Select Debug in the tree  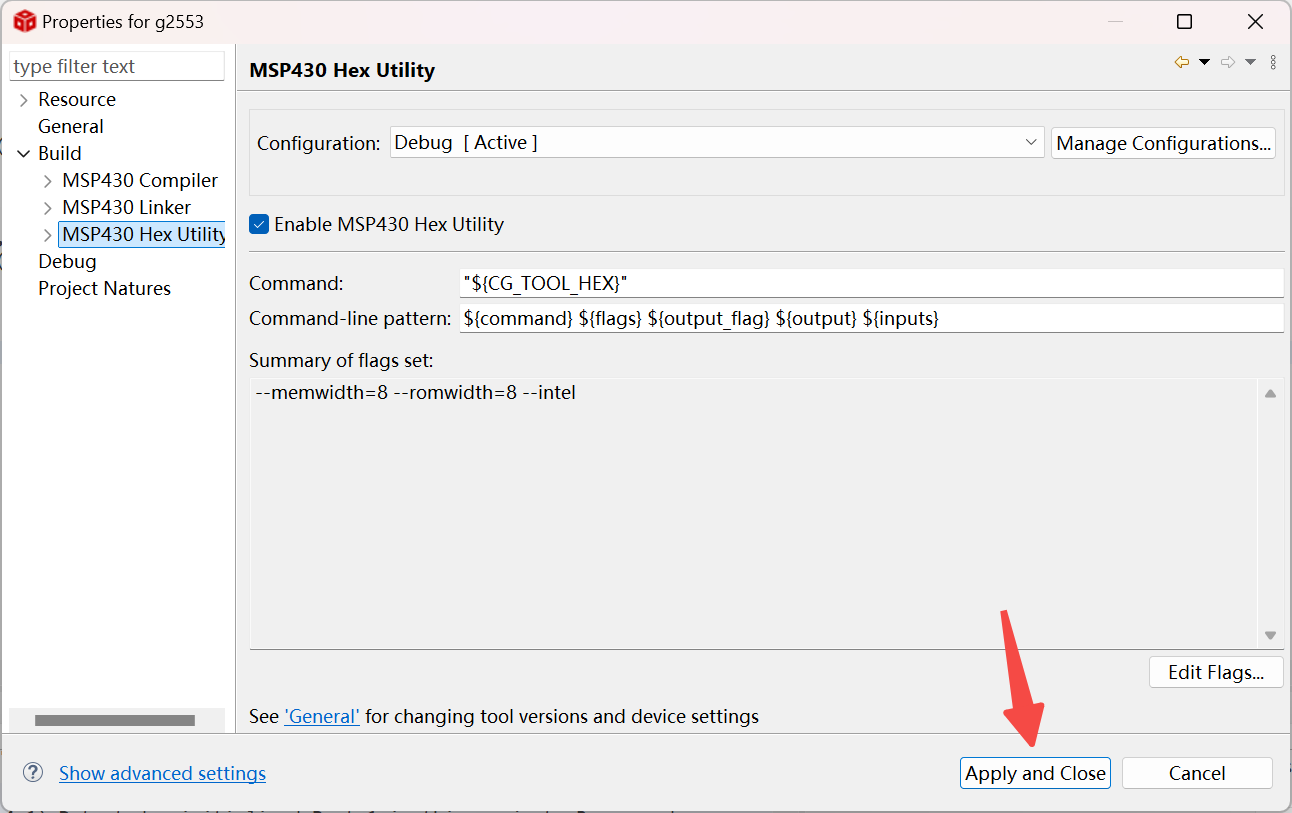coord(67,261)
